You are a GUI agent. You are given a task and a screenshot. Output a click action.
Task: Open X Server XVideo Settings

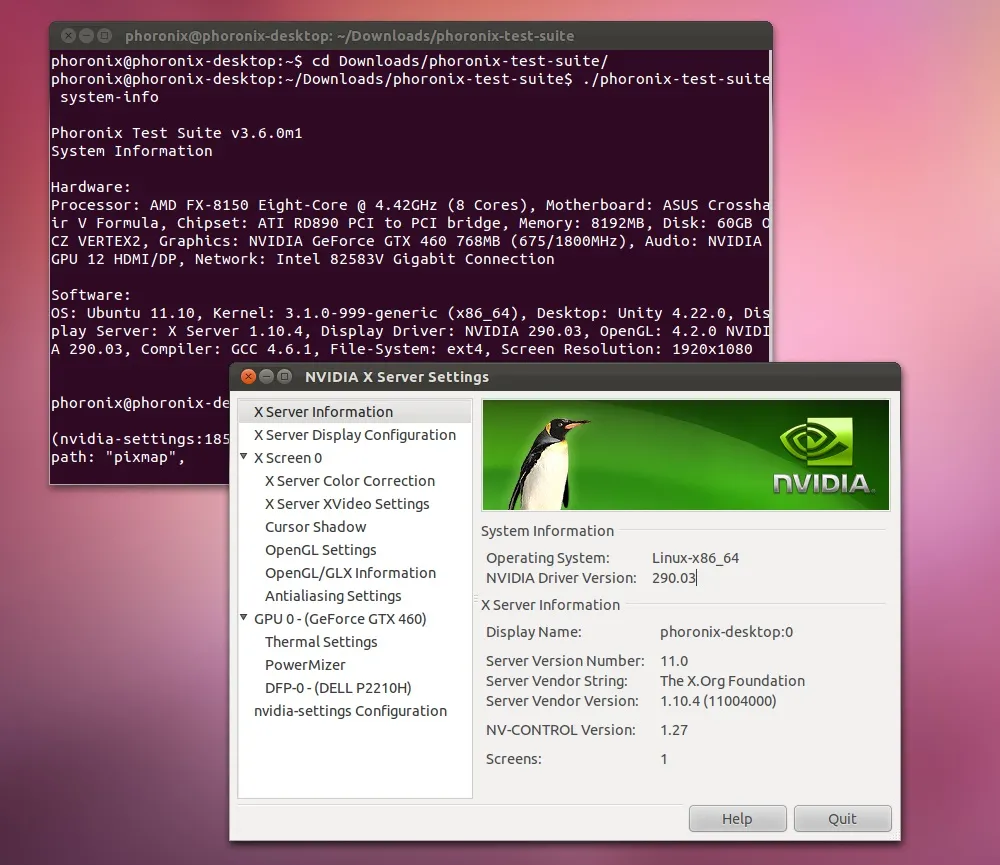(x=347, y=504)
